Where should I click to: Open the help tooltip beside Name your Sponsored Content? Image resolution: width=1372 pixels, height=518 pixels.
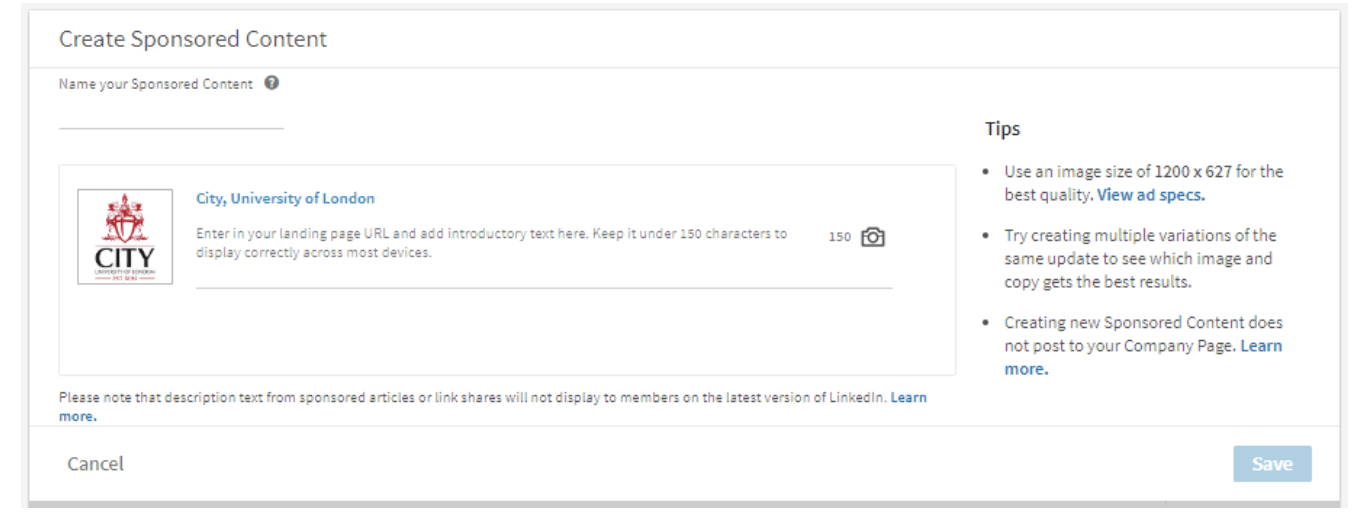click(x=272, y=84)
